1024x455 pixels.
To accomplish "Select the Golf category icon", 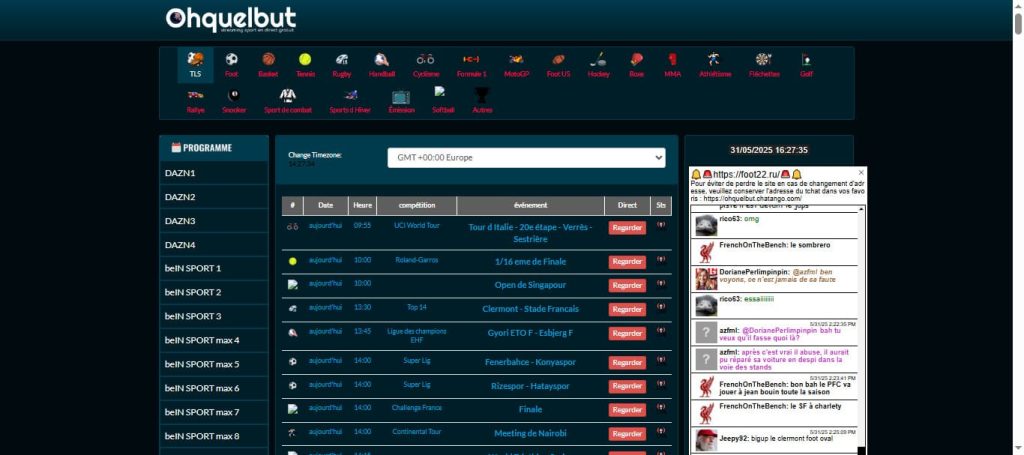I will (x=807, y=59).
